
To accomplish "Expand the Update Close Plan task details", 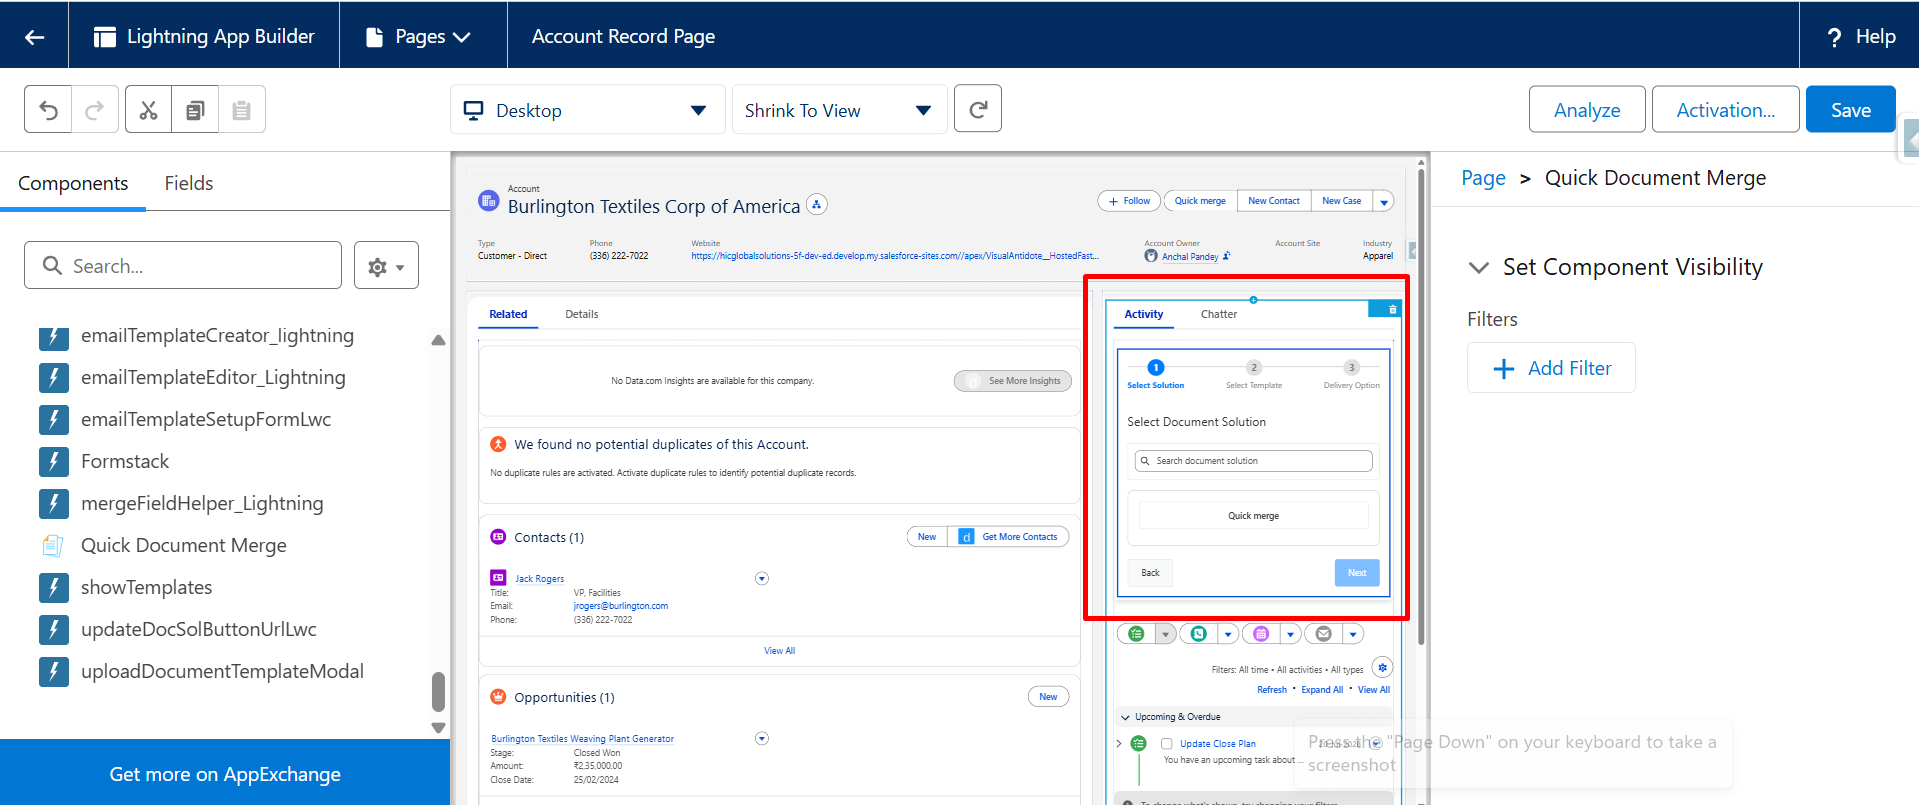I will coord(1119,744).
